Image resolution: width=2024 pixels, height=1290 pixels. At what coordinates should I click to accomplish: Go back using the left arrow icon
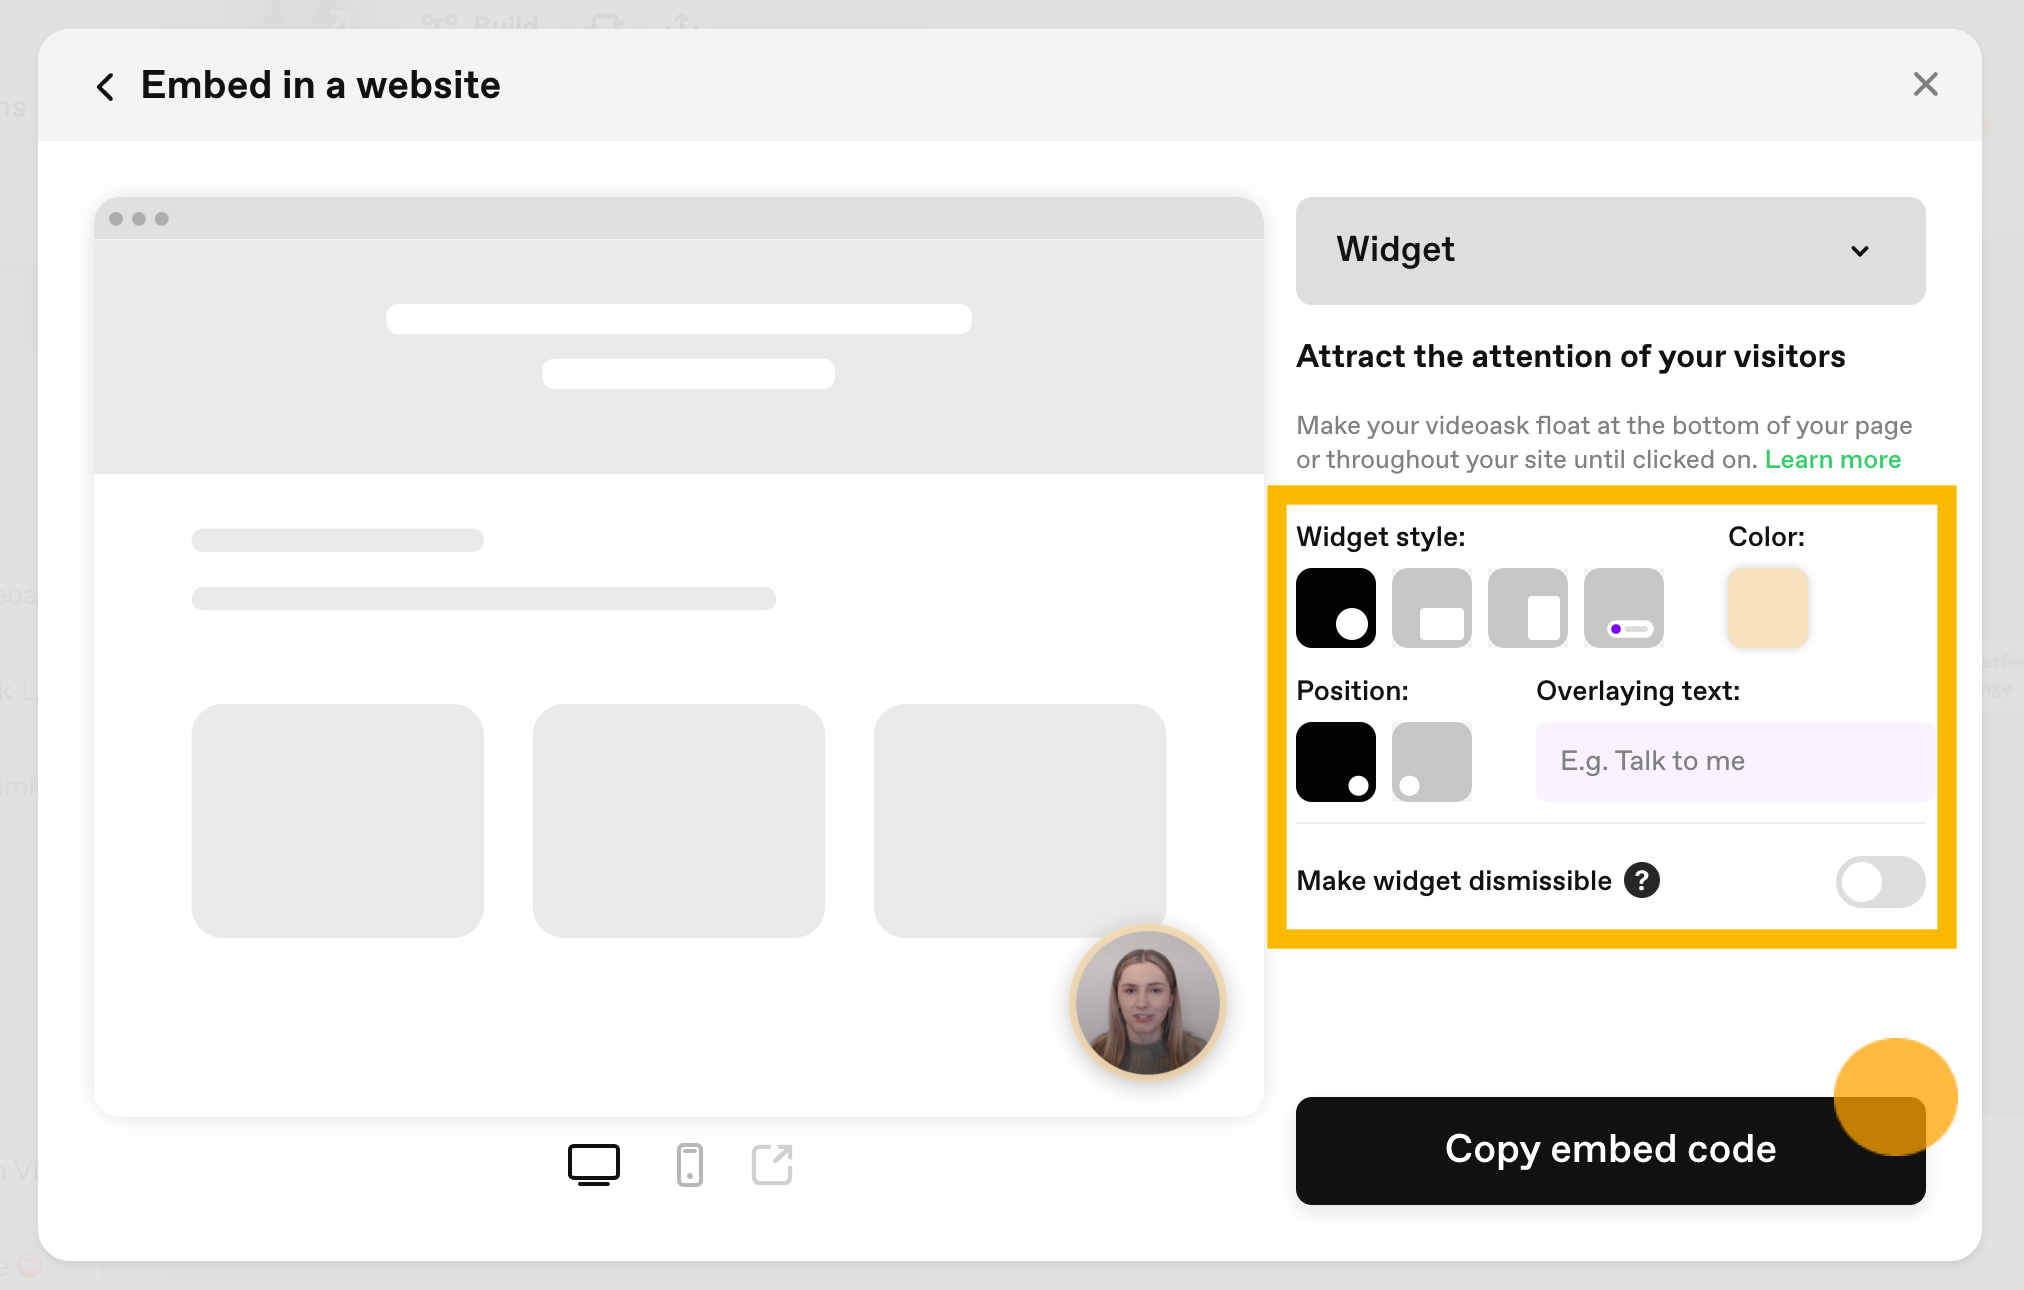(x=105, y=86)
